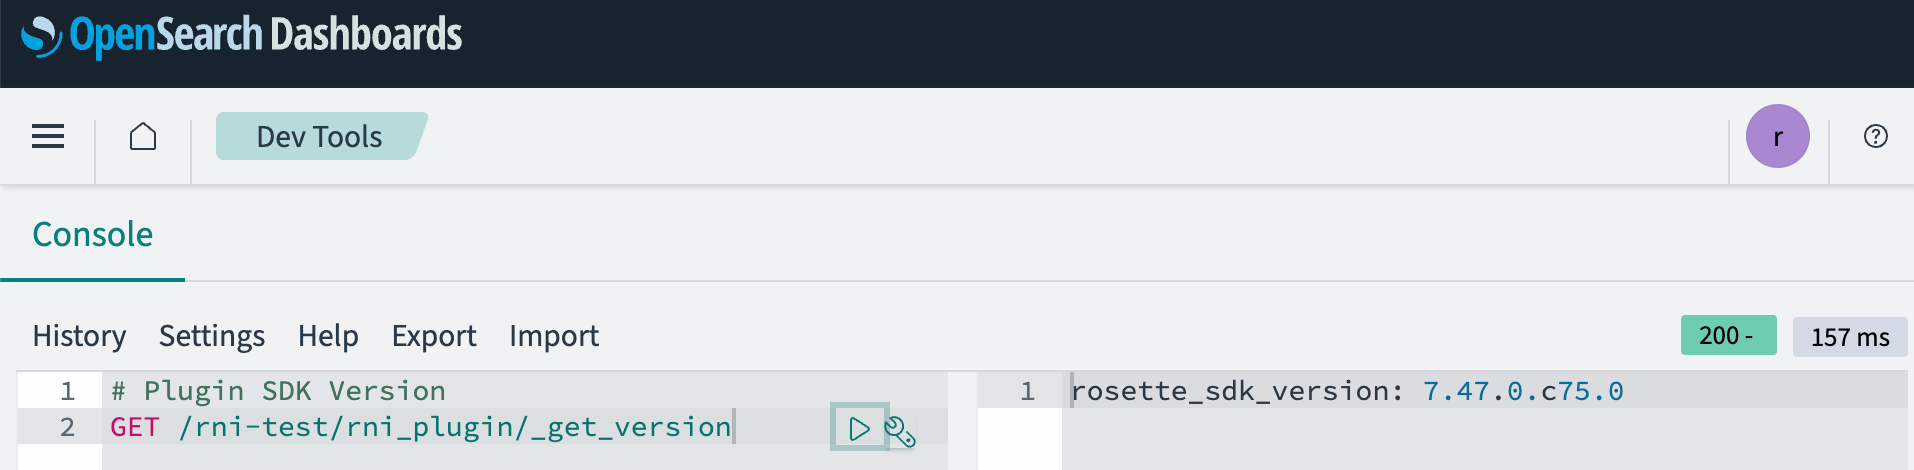Image resolution: width=1914 pixels, height=470 pixels.
Task: Click the 200 status badge
Action: click(1728, 335)
